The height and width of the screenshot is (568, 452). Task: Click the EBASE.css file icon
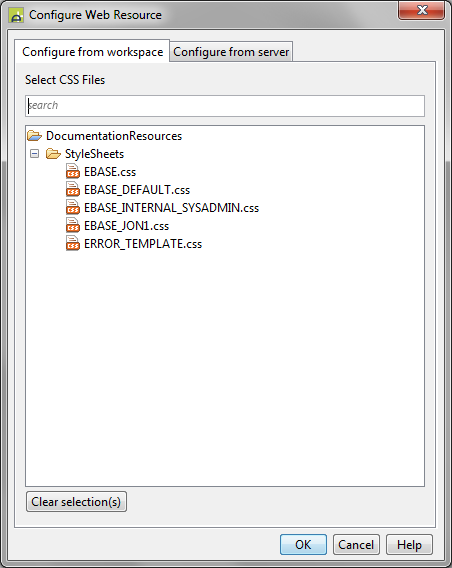click(x=72, y=171)
